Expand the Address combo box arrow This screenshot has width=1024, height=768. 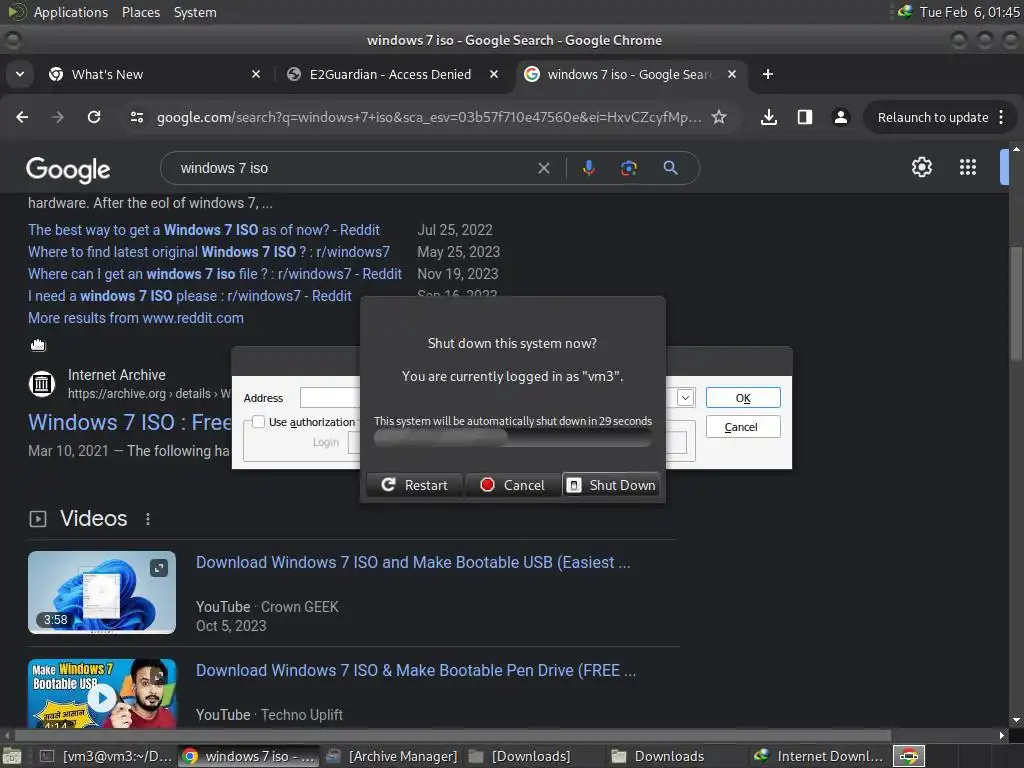pos(685,398)
